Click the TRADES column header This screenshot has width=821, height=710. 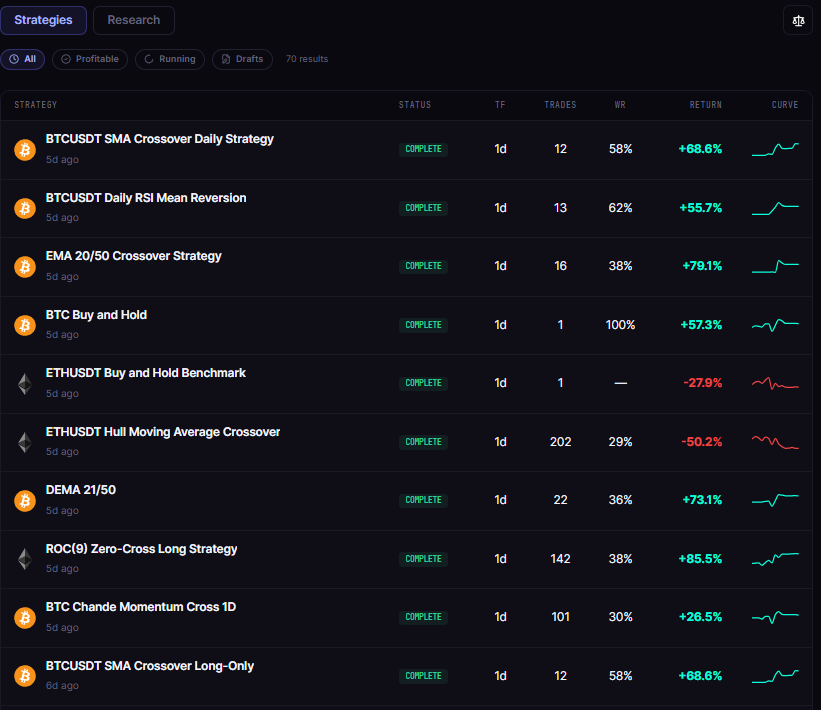tap(560, 105)
